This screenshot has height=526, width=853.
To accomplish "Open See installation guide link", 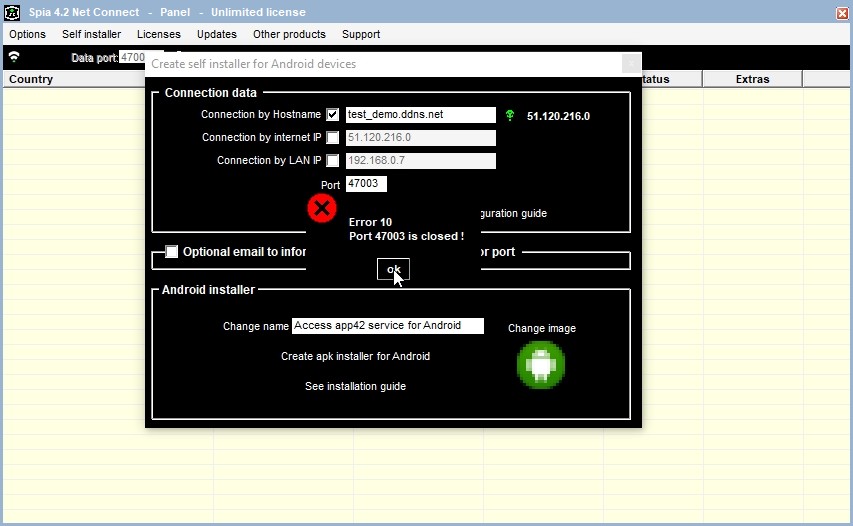I will (x=355, y=386).
